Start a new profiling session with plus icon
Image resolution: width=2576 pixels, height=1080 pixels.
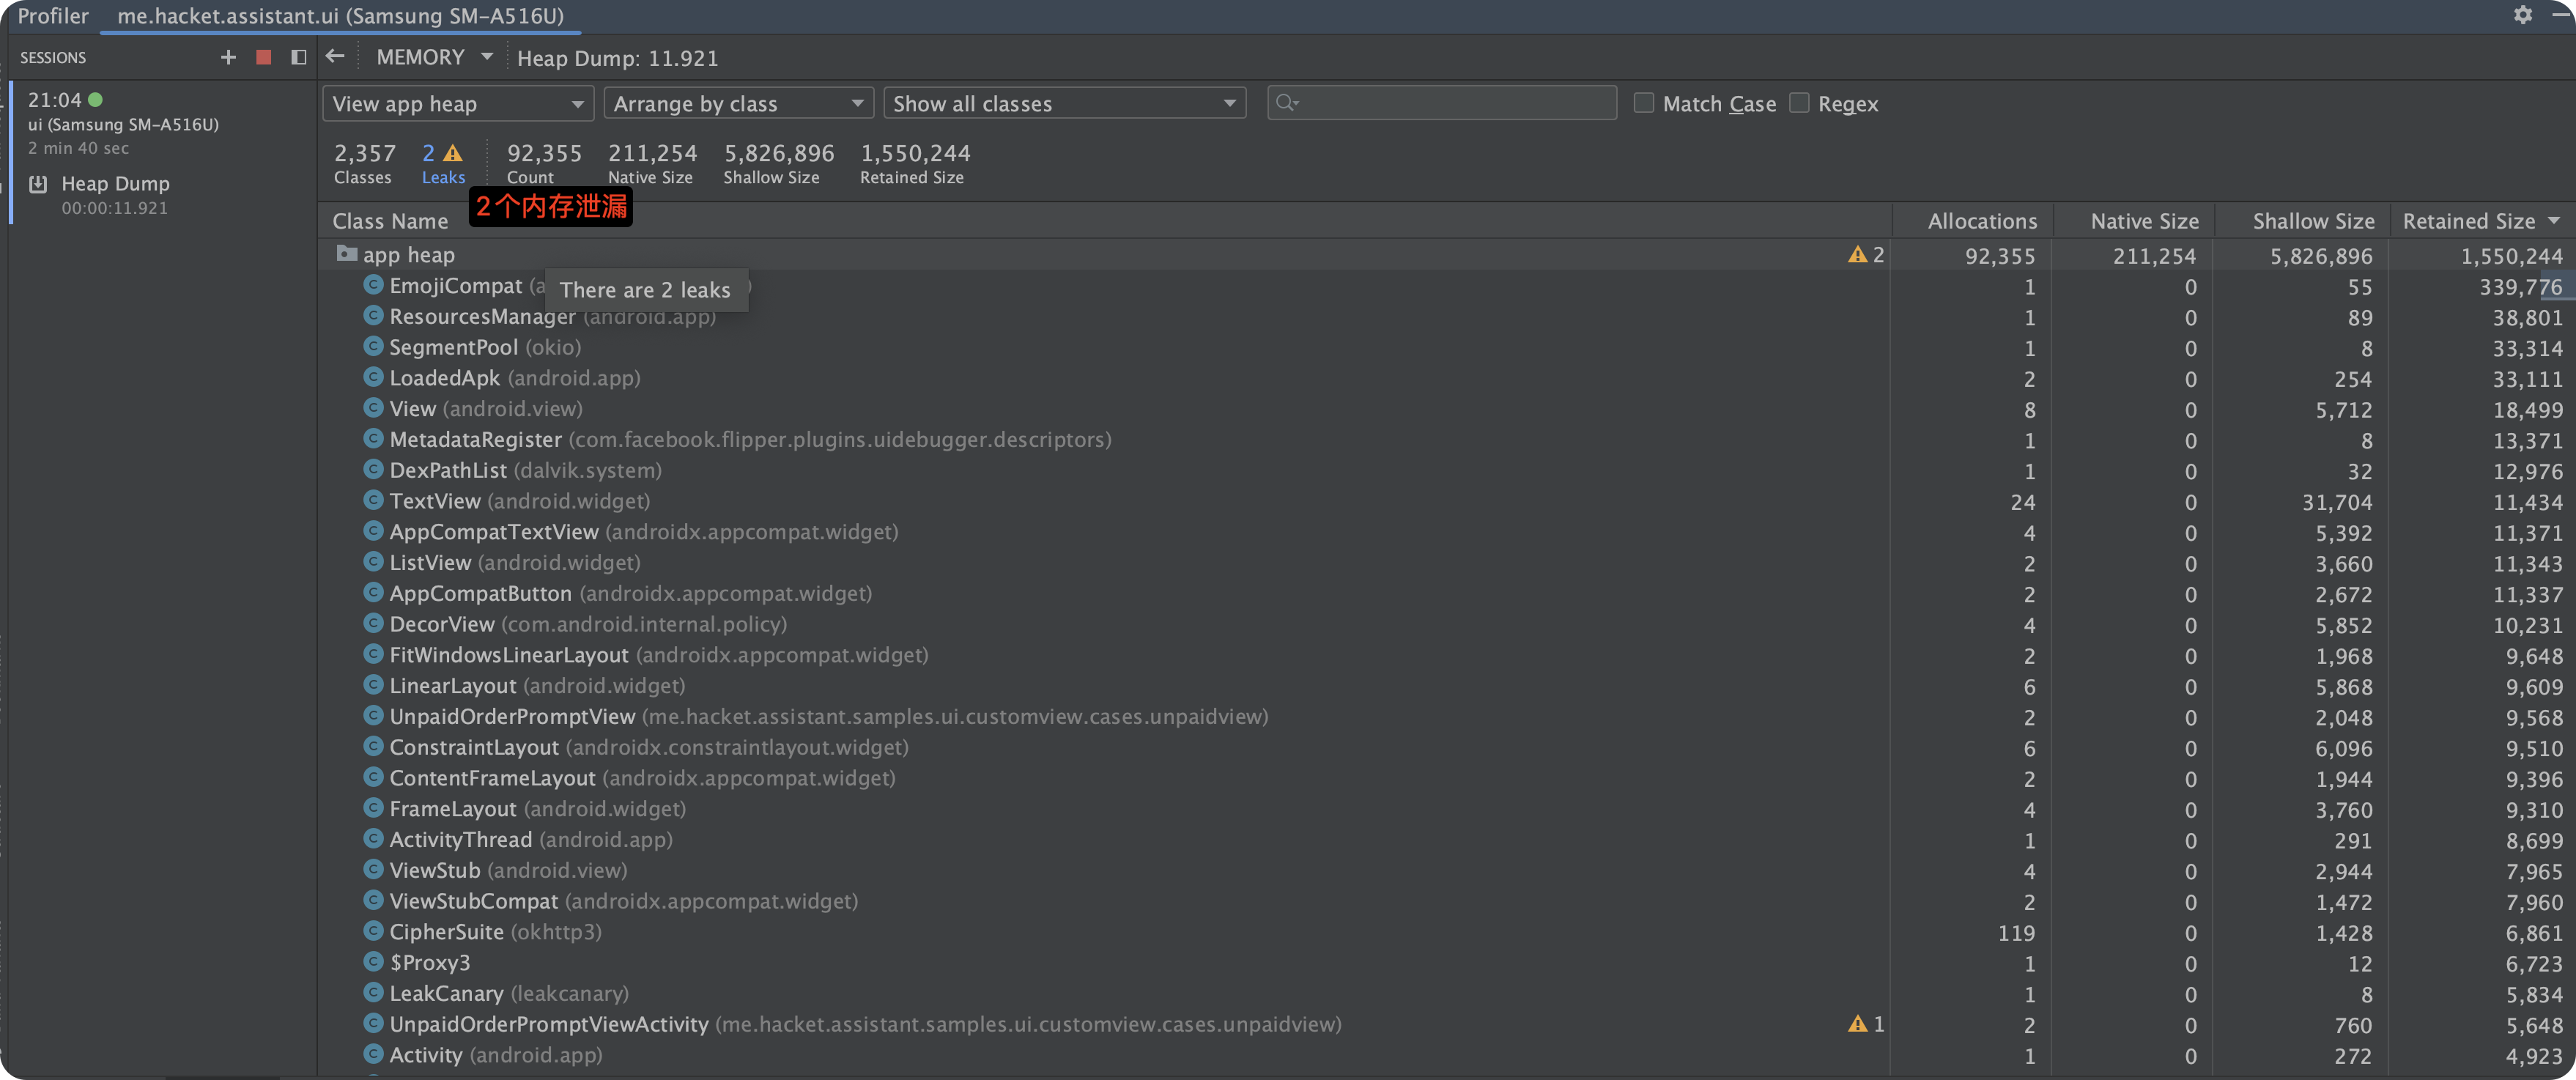click(228, 57)
